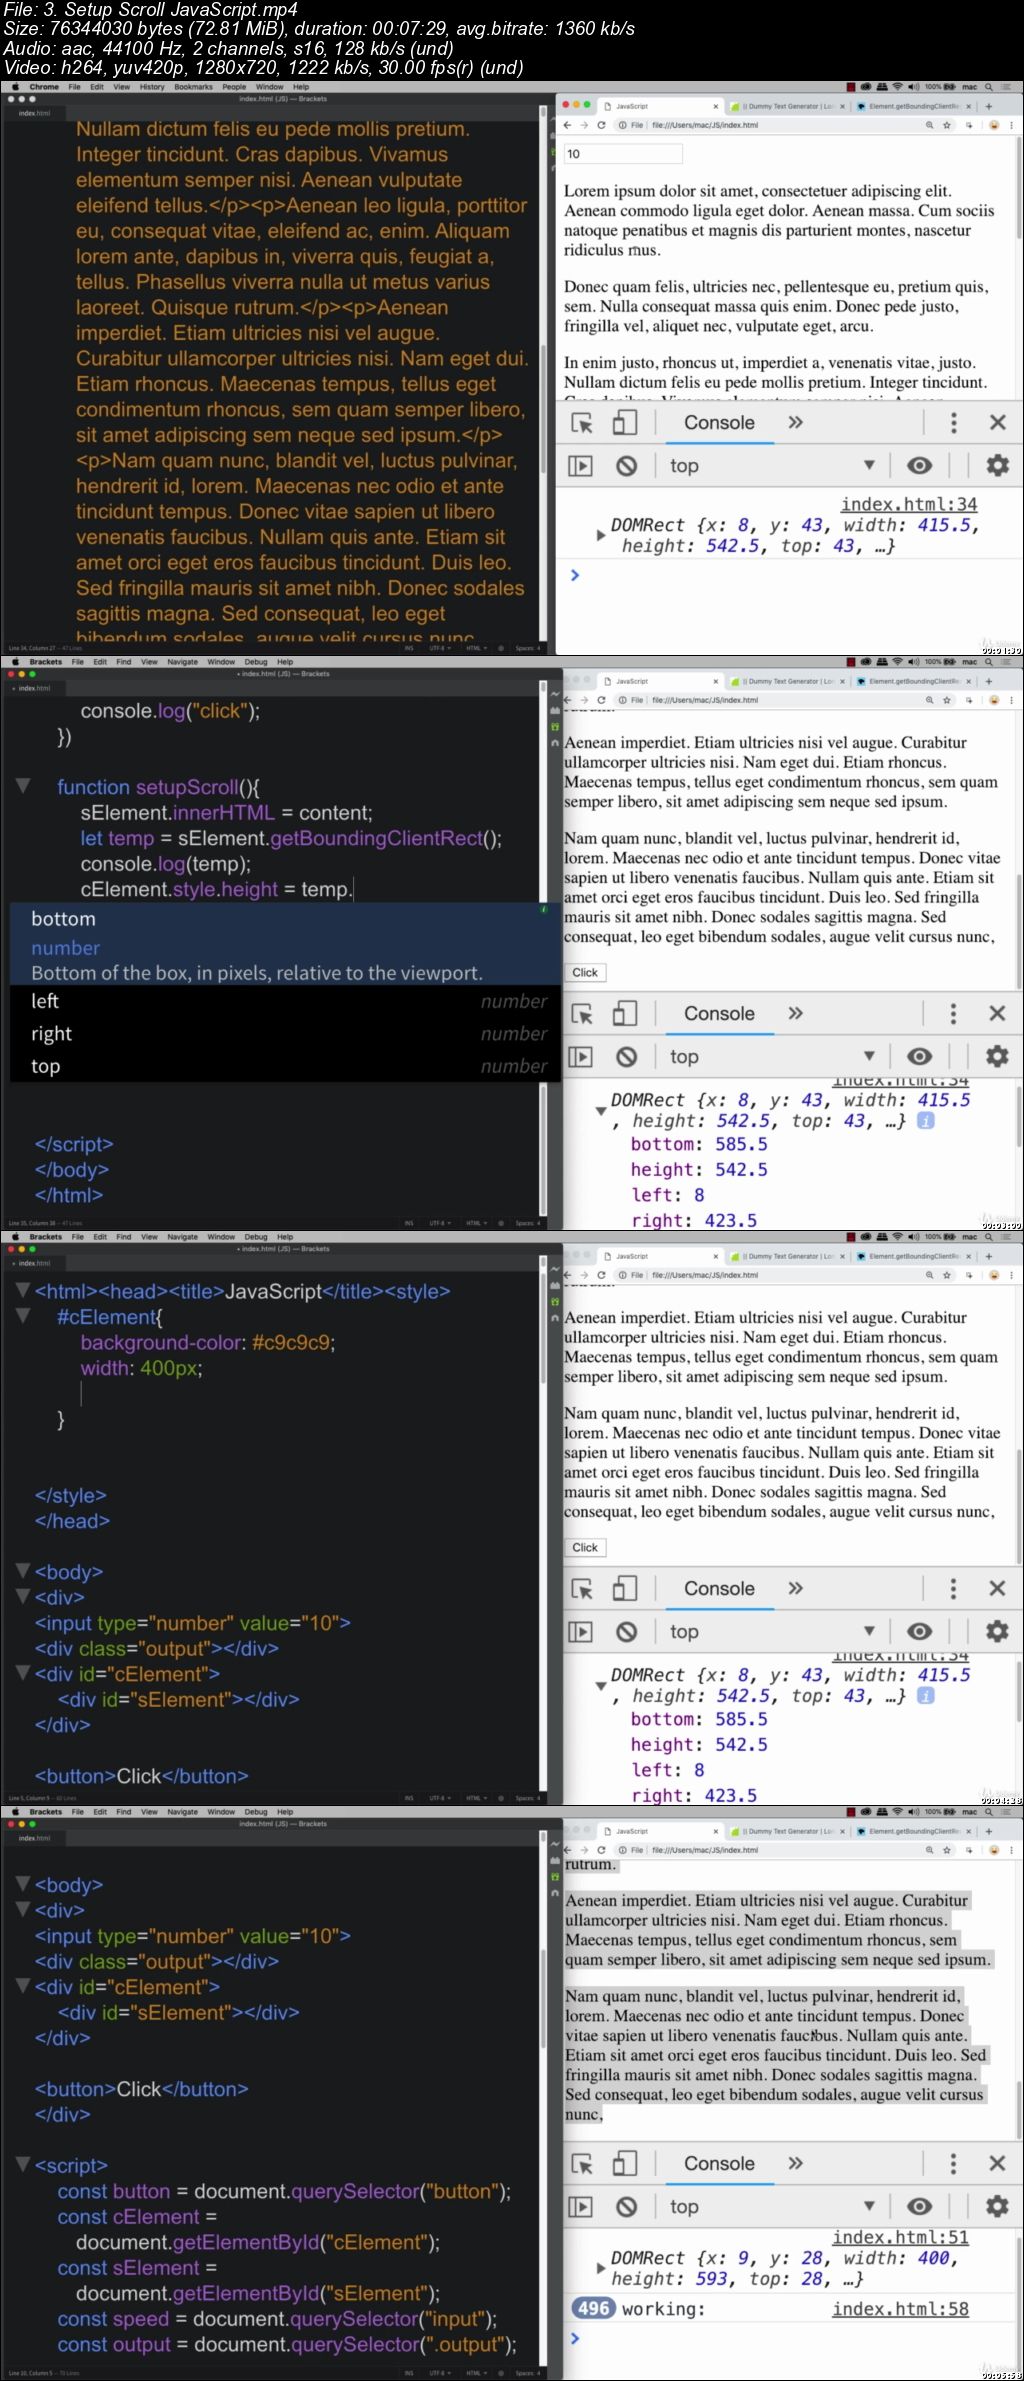The width and height of the screenshot is (1024, 2381).
Task: Open the index.html:51 source link
Action: [x=900, y=2237]
